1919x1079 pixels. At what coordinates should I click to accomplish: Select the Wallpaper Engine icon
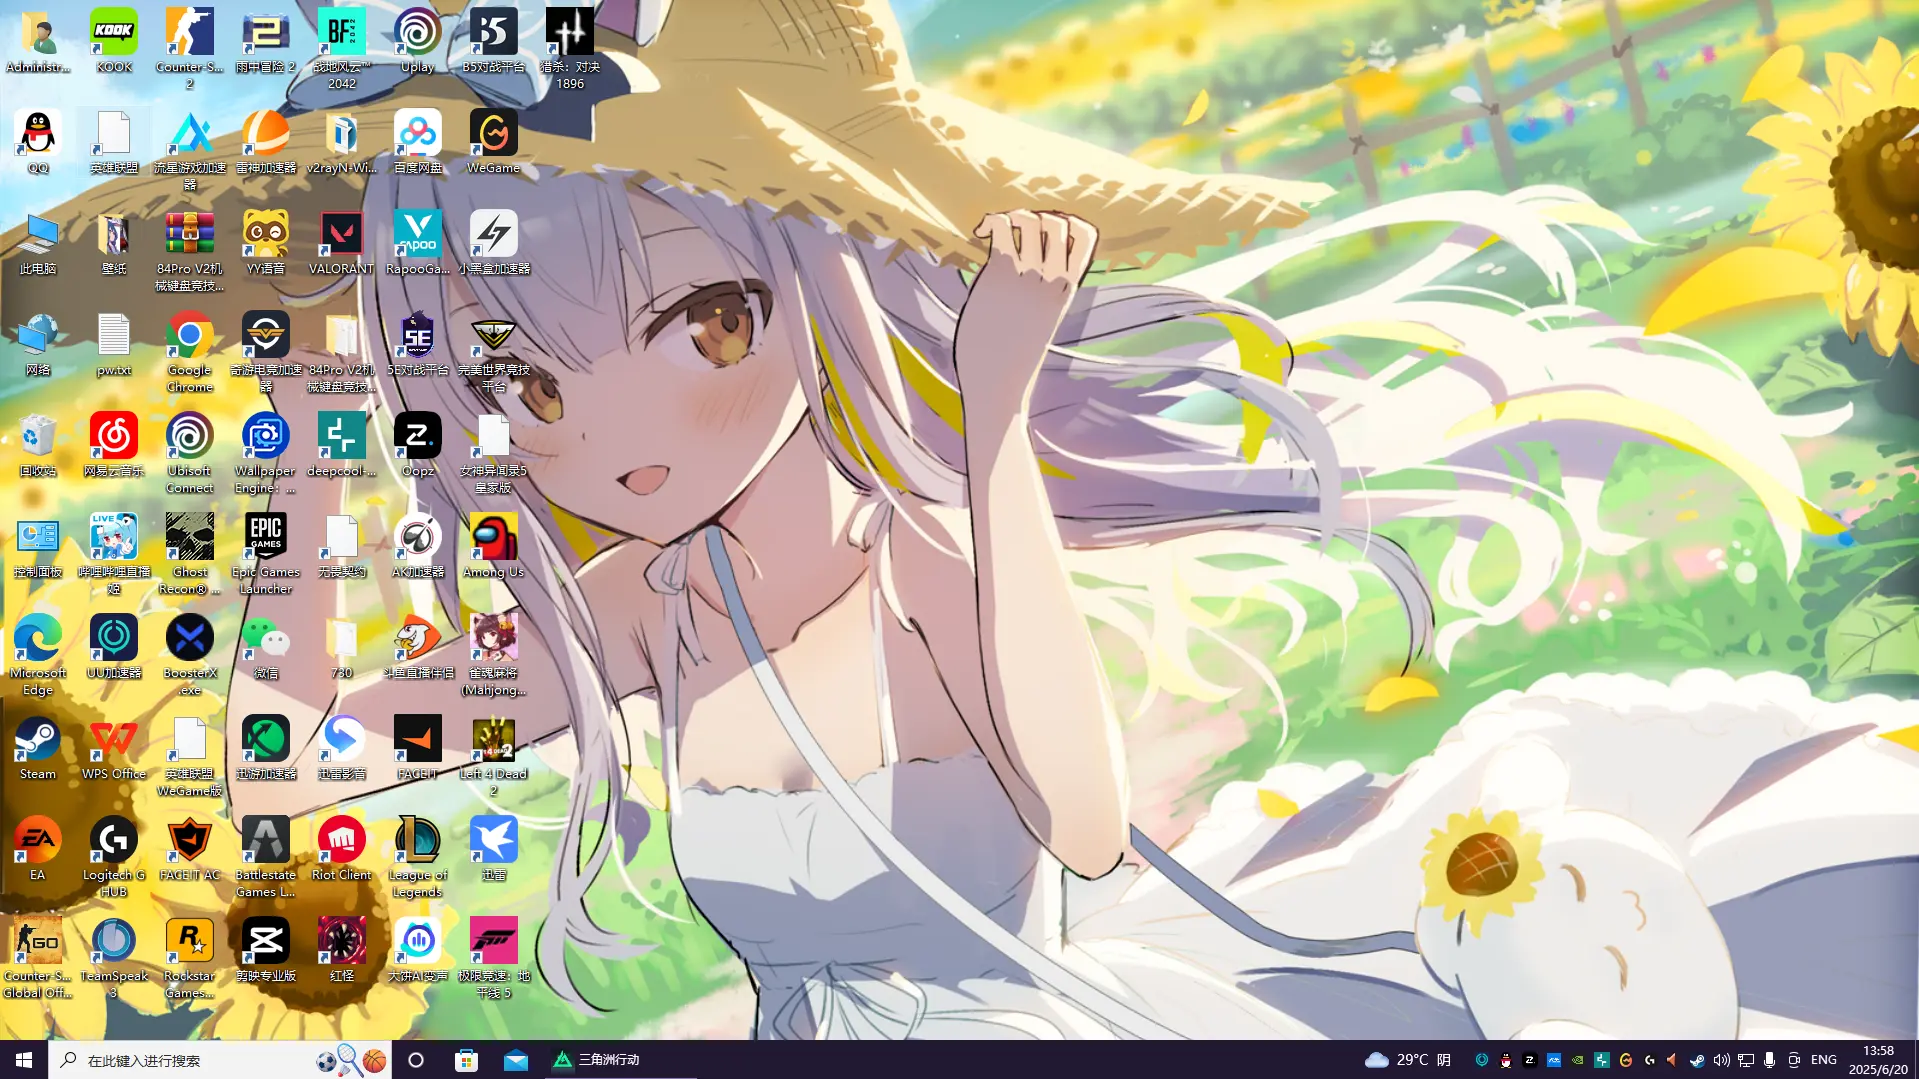tap(266, 453)
